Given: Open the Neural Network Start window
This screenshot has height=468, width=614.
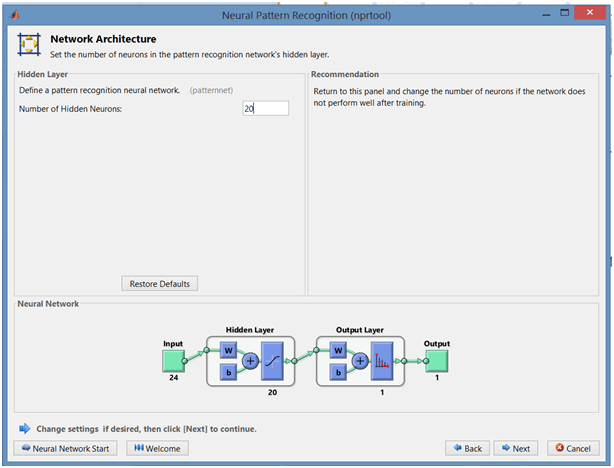Looking at the screenshot, I should click(65, 448).
